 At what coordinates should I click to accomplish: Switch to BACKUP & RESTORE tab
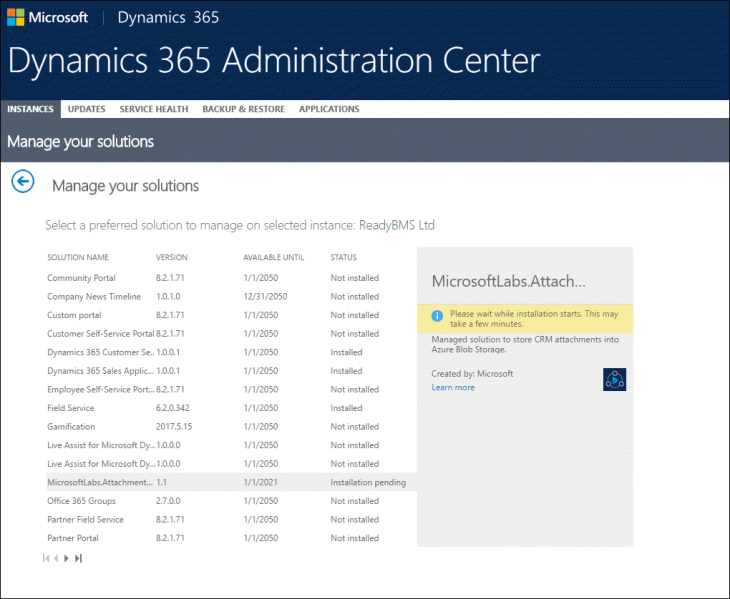click(x=243, y=109)
